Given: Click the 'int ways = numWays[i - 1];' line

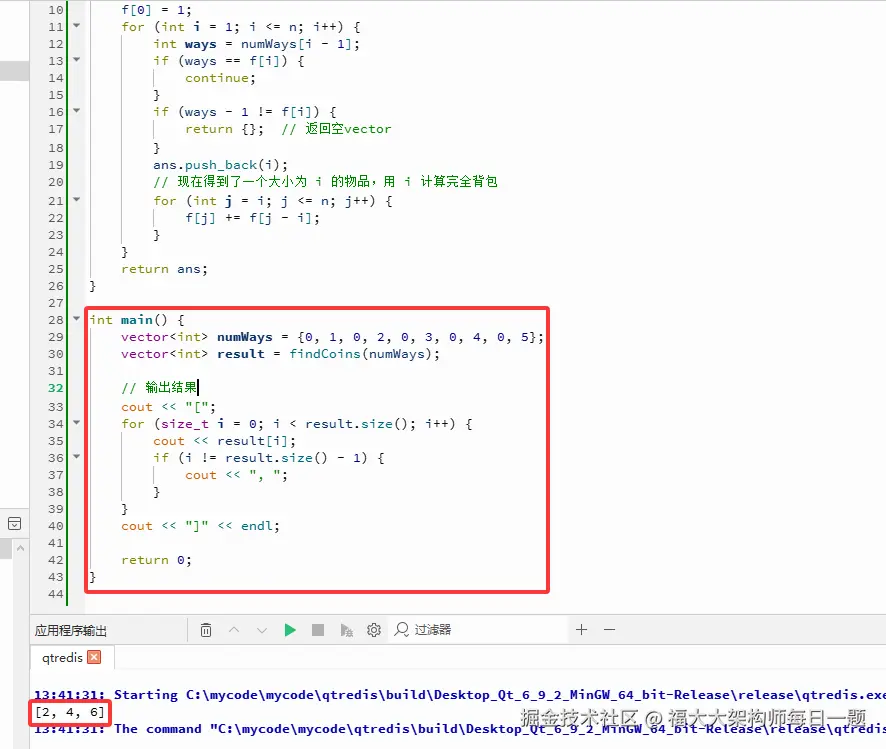Looking at the screenshot, I should 257,44.
